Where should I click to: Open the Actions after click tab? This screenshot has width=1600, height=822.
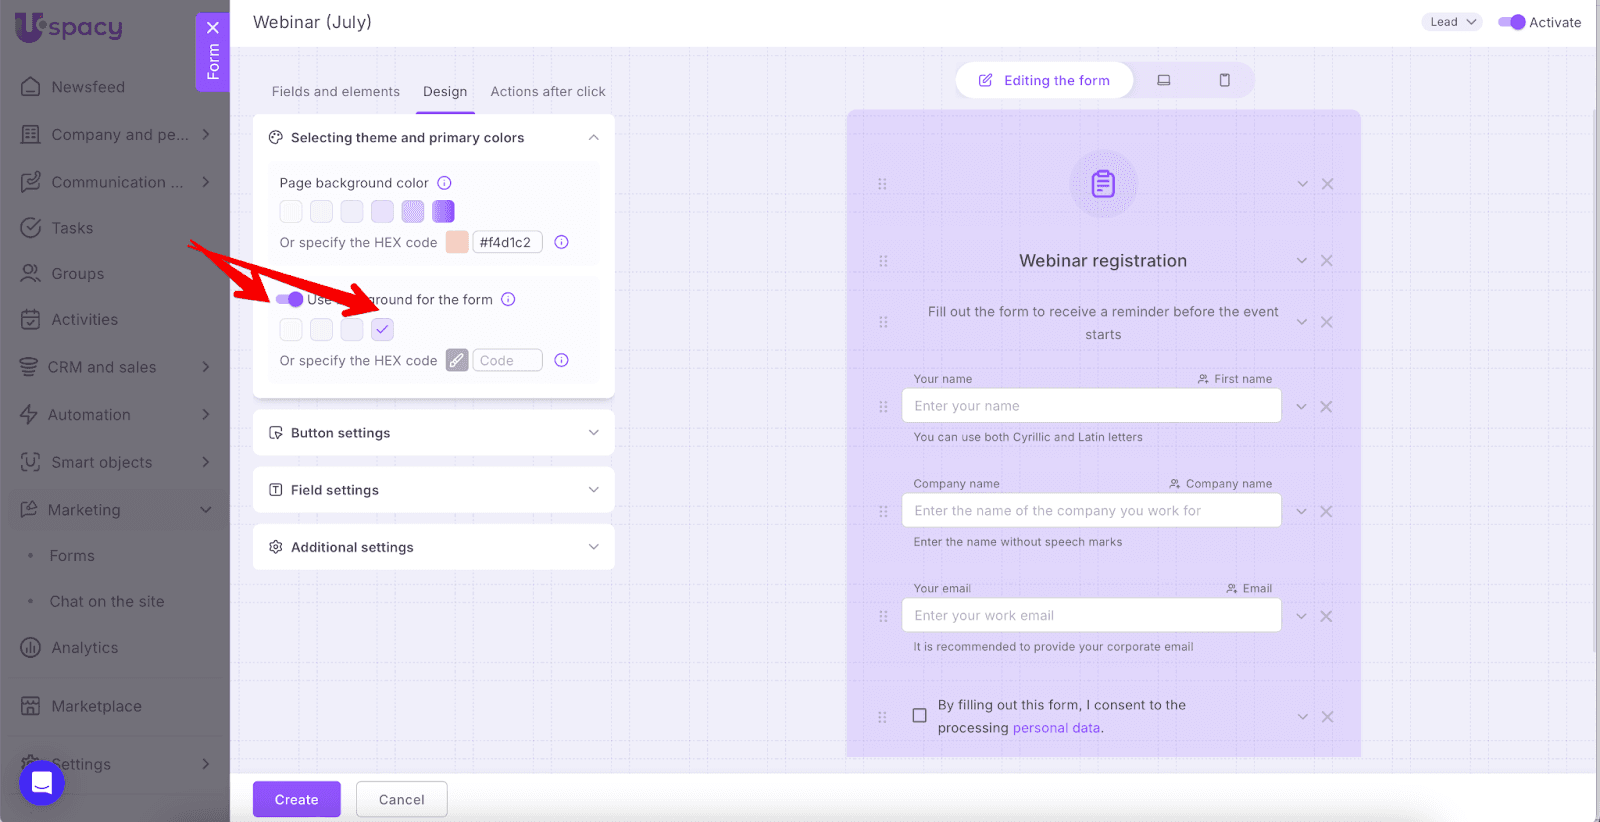point(547,91)
